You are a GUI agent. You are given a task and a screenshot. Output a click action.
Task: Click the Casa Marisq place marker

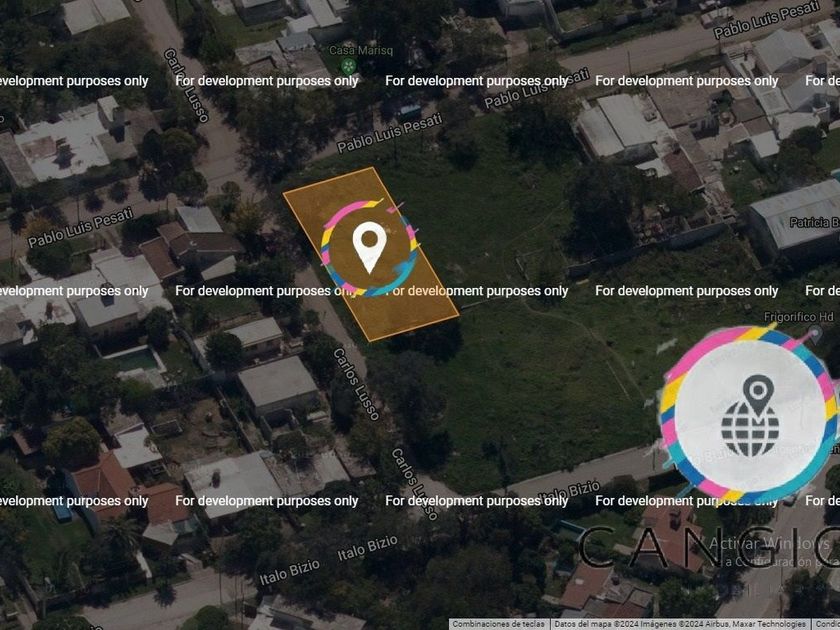(x=349, y=66)
